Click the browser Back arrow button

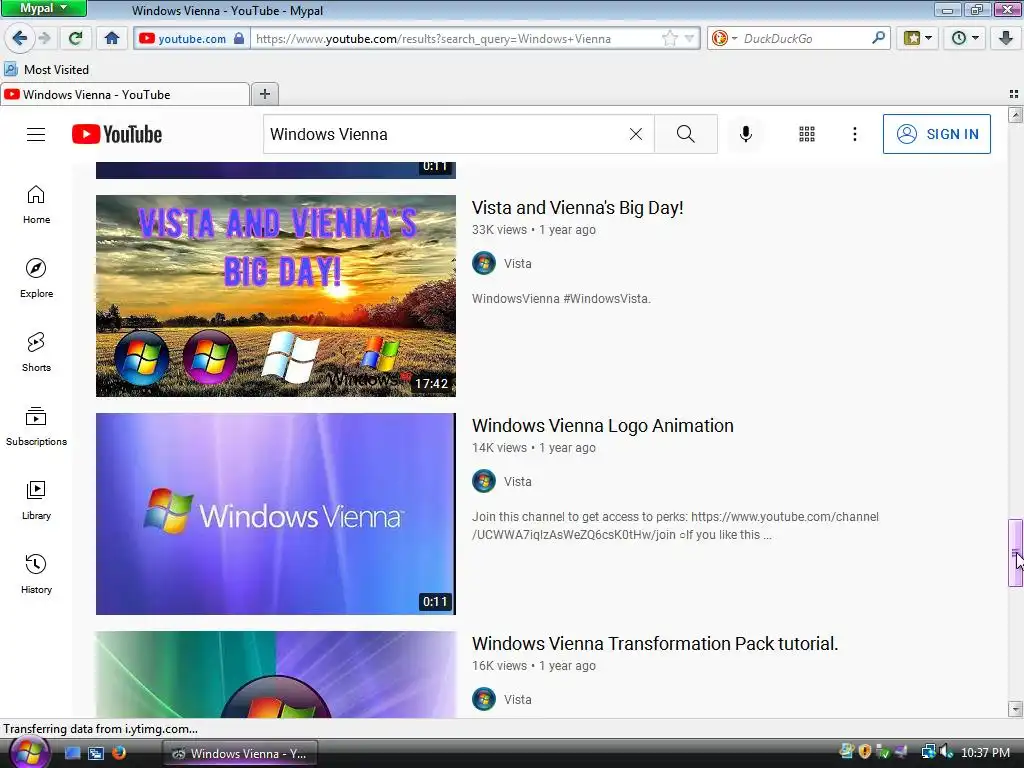click(x=20, y=38)
